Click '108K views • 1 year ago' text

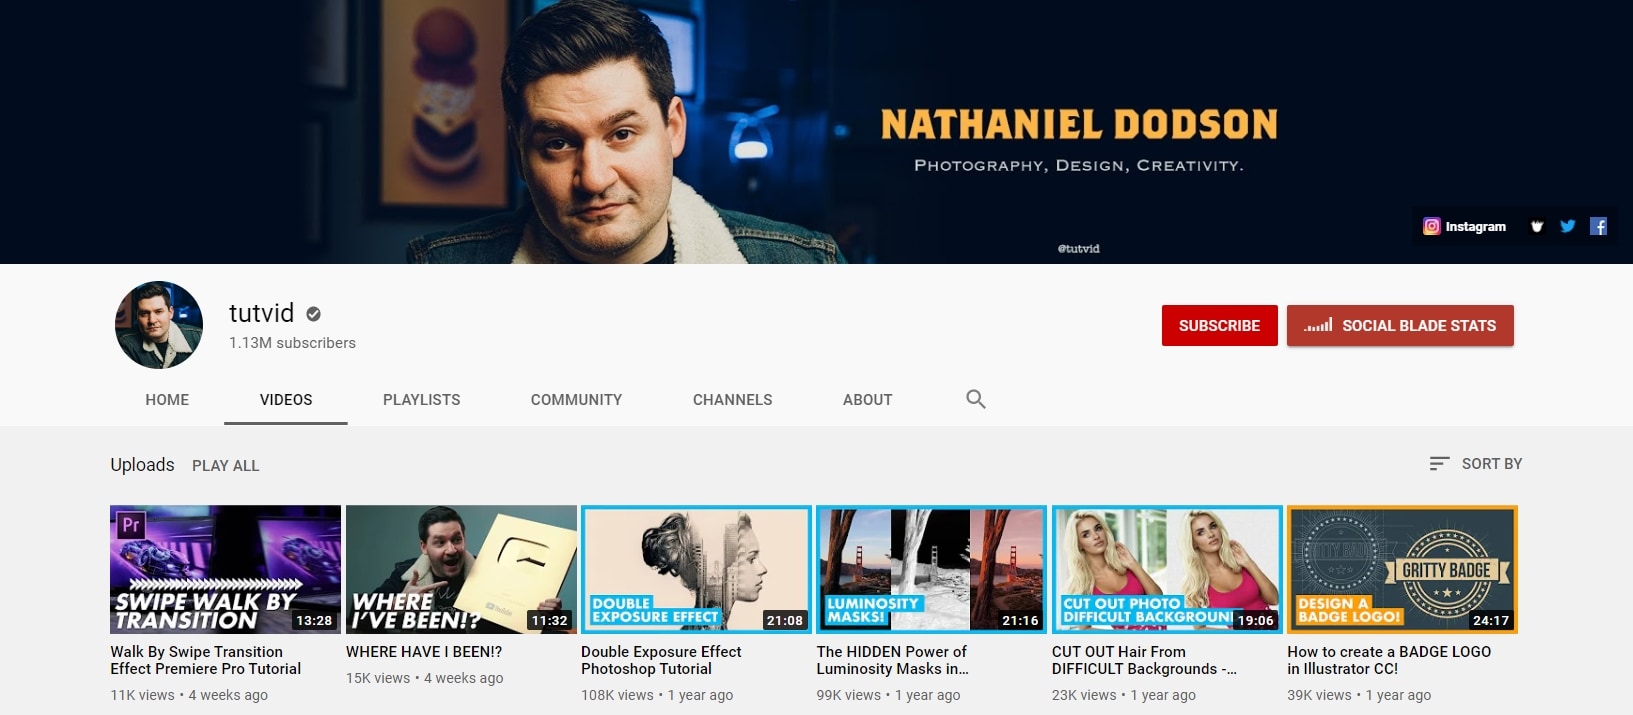pos(657,695)
